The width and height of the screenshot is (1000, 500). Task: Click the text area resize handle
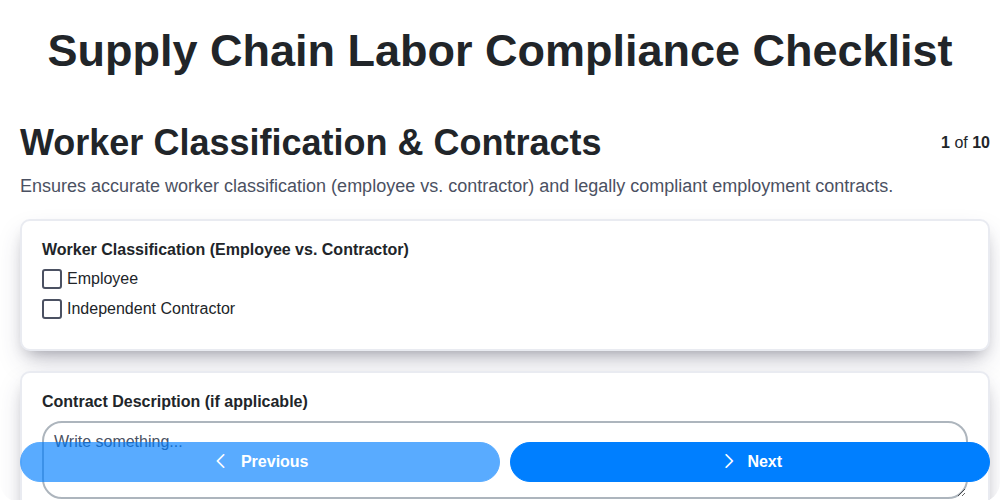point(961,491)
